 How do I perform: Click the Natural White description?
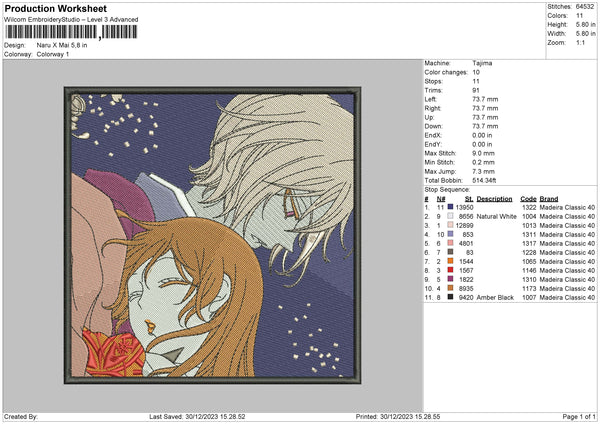pos(496,217)
